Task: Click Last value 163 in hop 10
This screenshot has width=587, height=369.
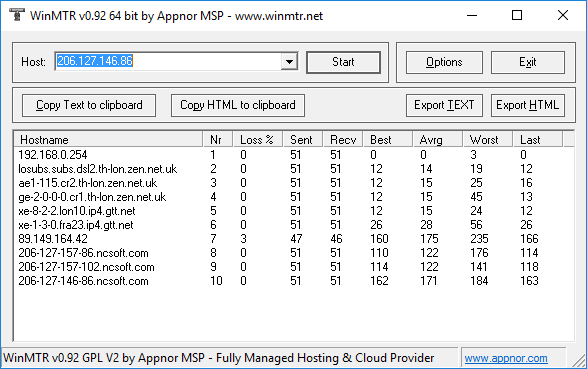Action: coord(529,281)
